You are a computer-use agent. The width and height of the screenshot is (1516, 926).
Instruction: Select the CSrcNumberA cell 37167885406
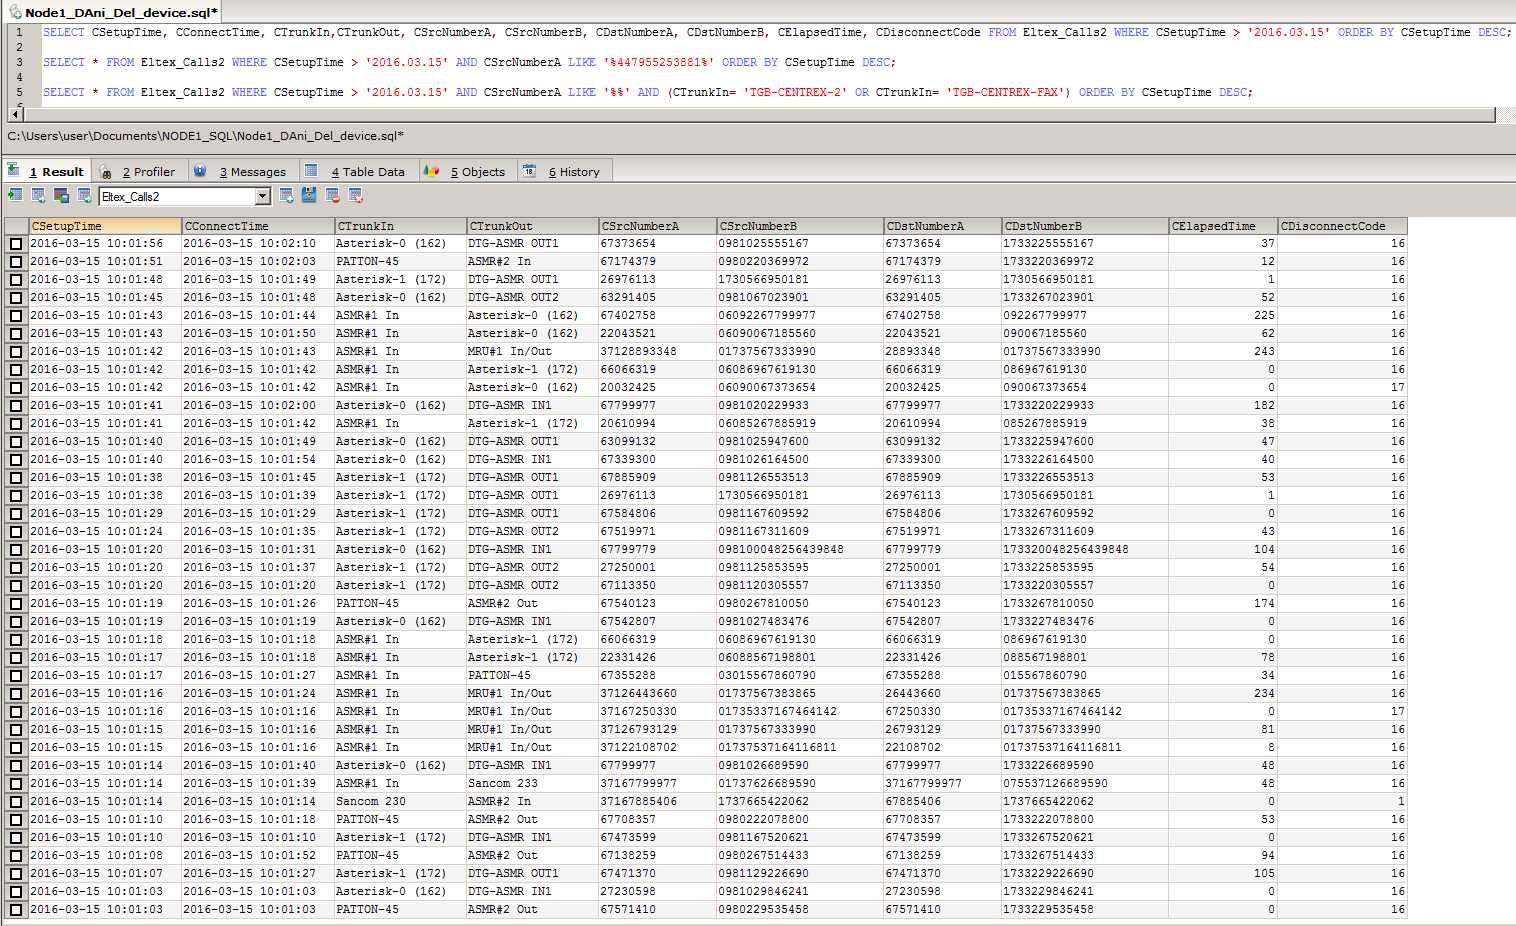pos(657,802)
